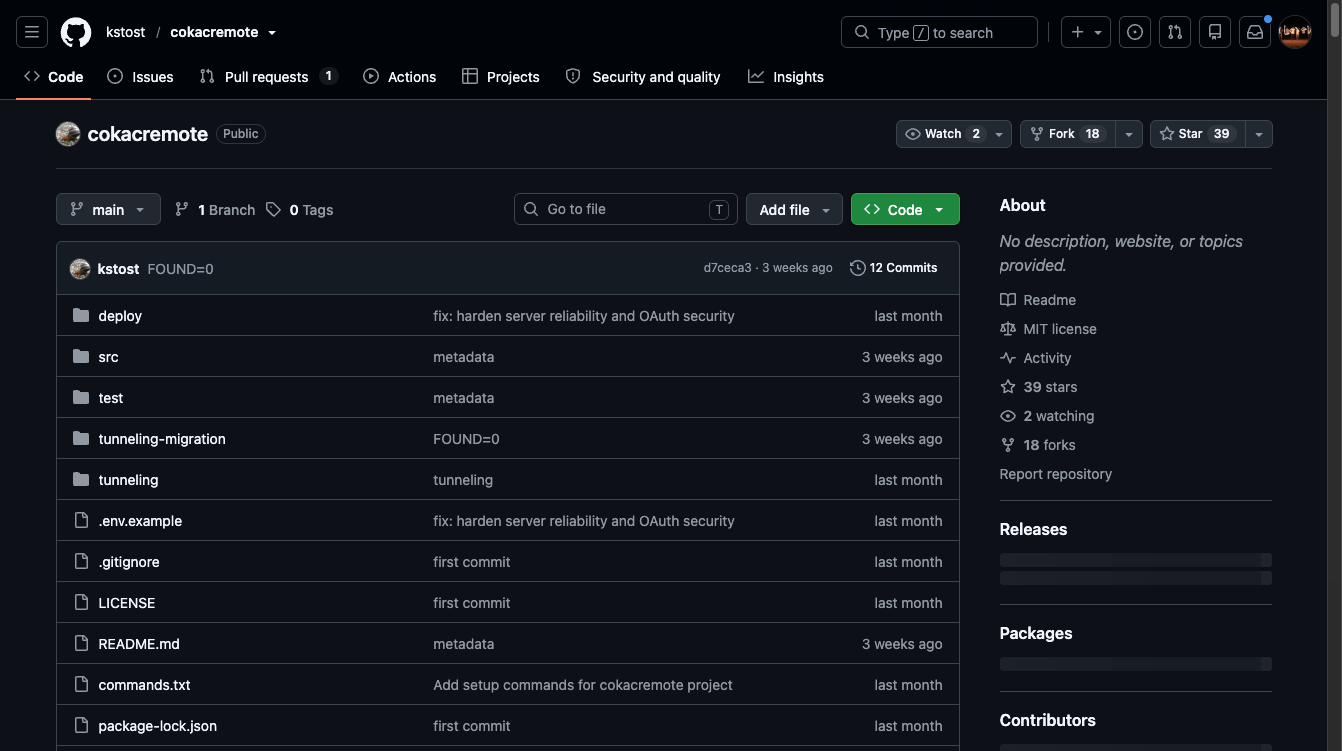Expand the Fork options dropdown arrow
The width and height of the screenshot is (1342, 751).
1129,134
